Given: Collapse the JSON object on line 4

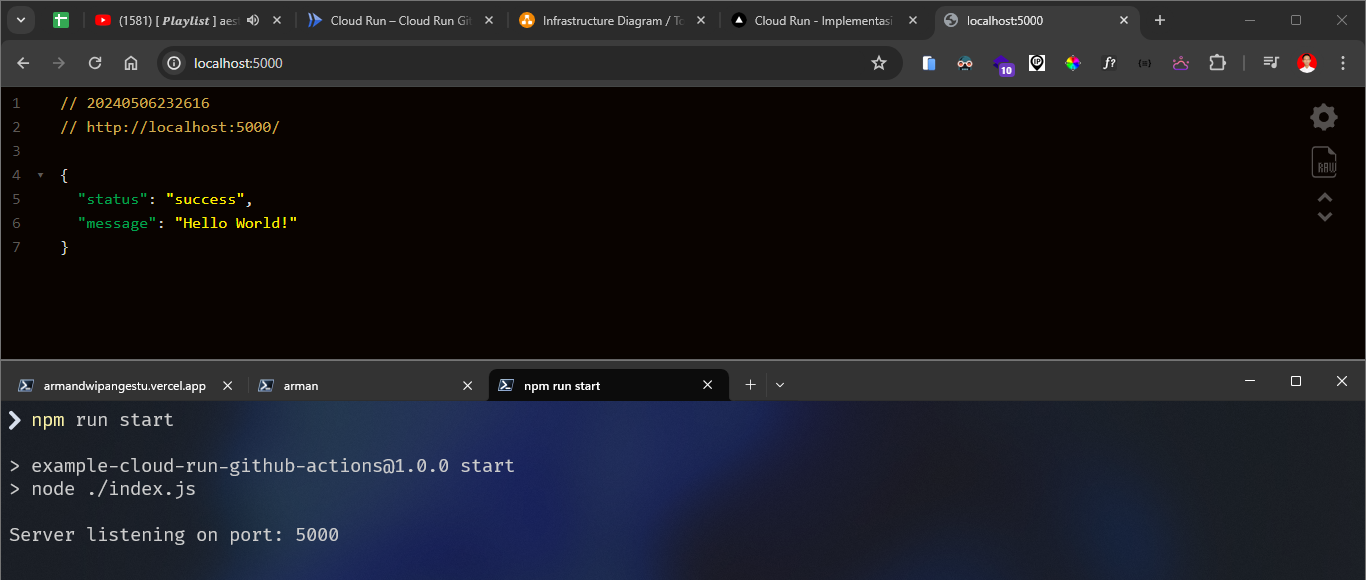Looking at the screenshot, I should [x=39, y=174].
